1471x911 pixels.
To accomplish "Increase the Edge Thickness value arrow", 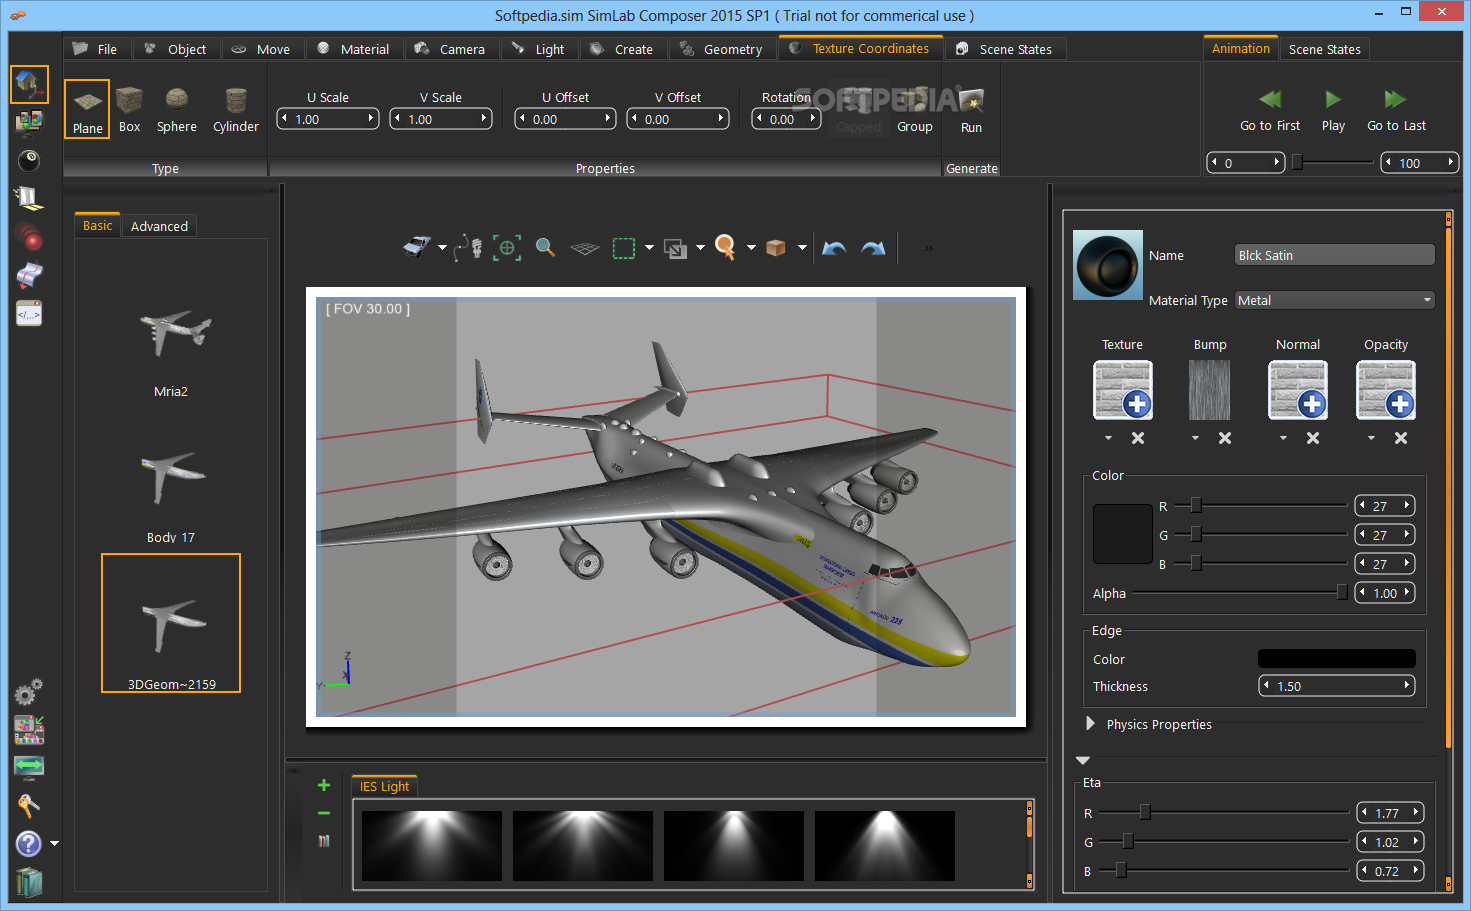I will [x=1406, y=685].
